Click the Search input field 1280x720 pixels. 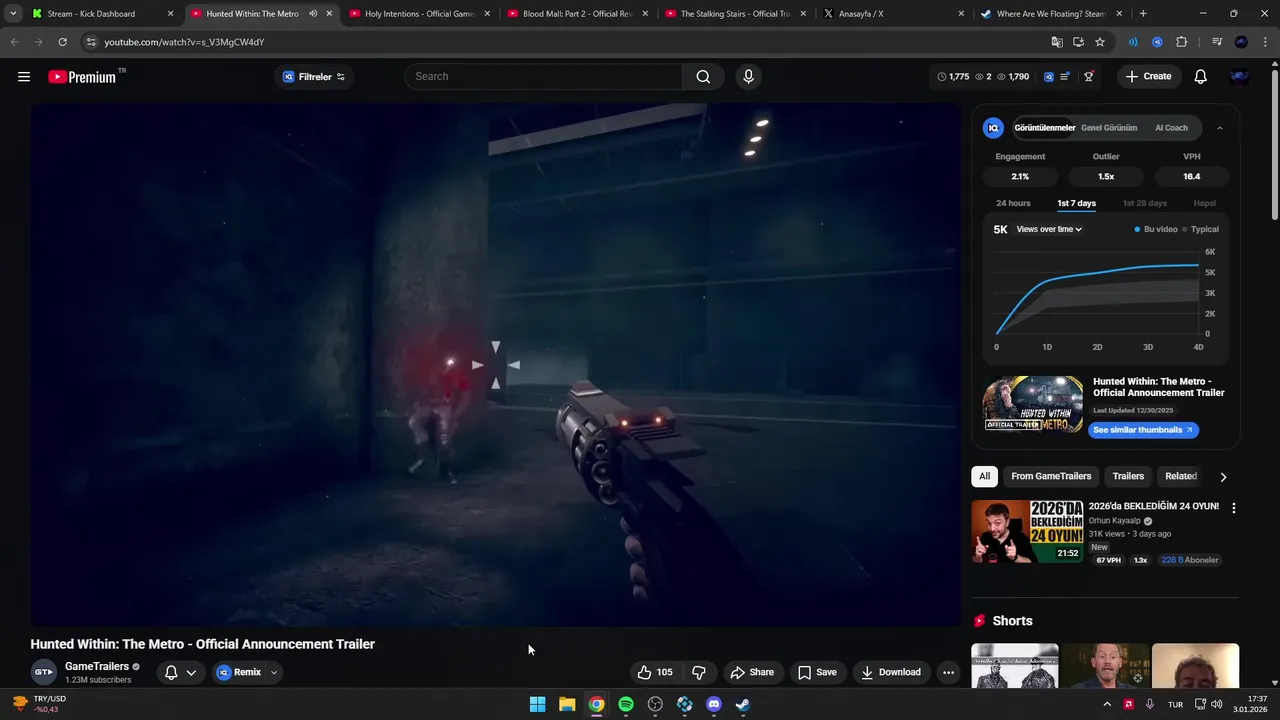point(544,77)
